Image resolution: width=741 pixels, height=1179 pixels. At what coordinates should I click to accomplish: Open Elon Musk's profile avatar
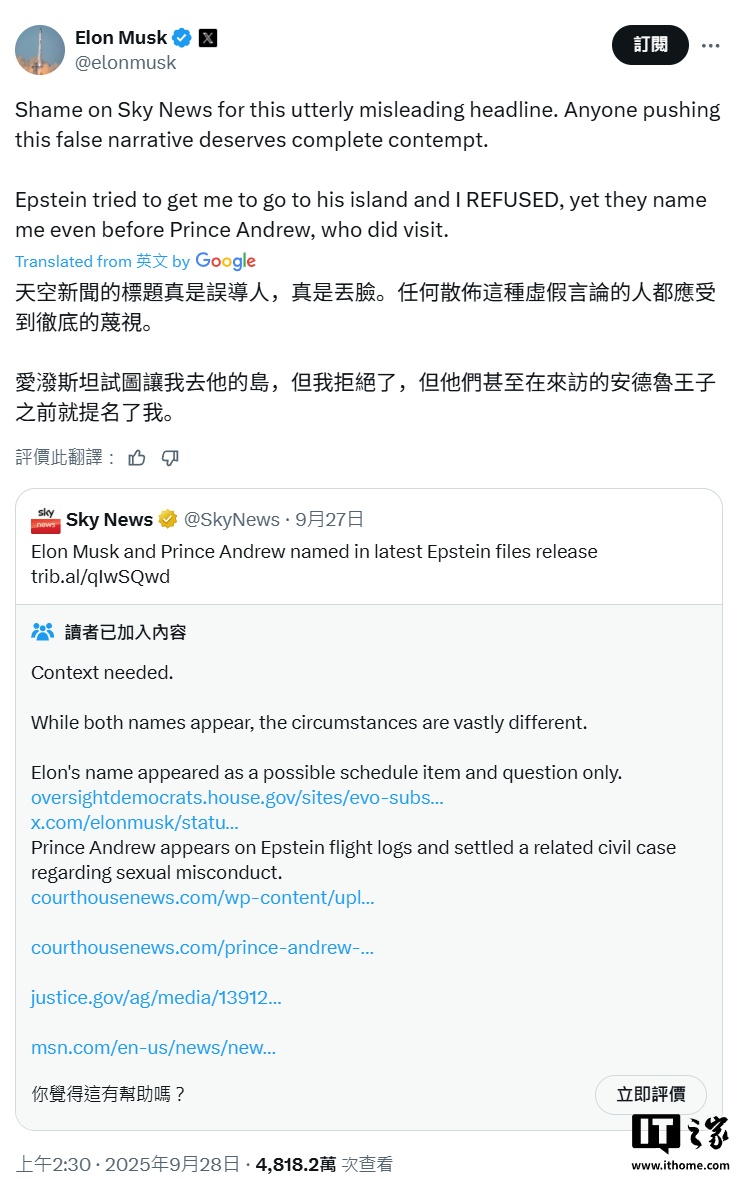pyautogui.click(x=40, y=50)
